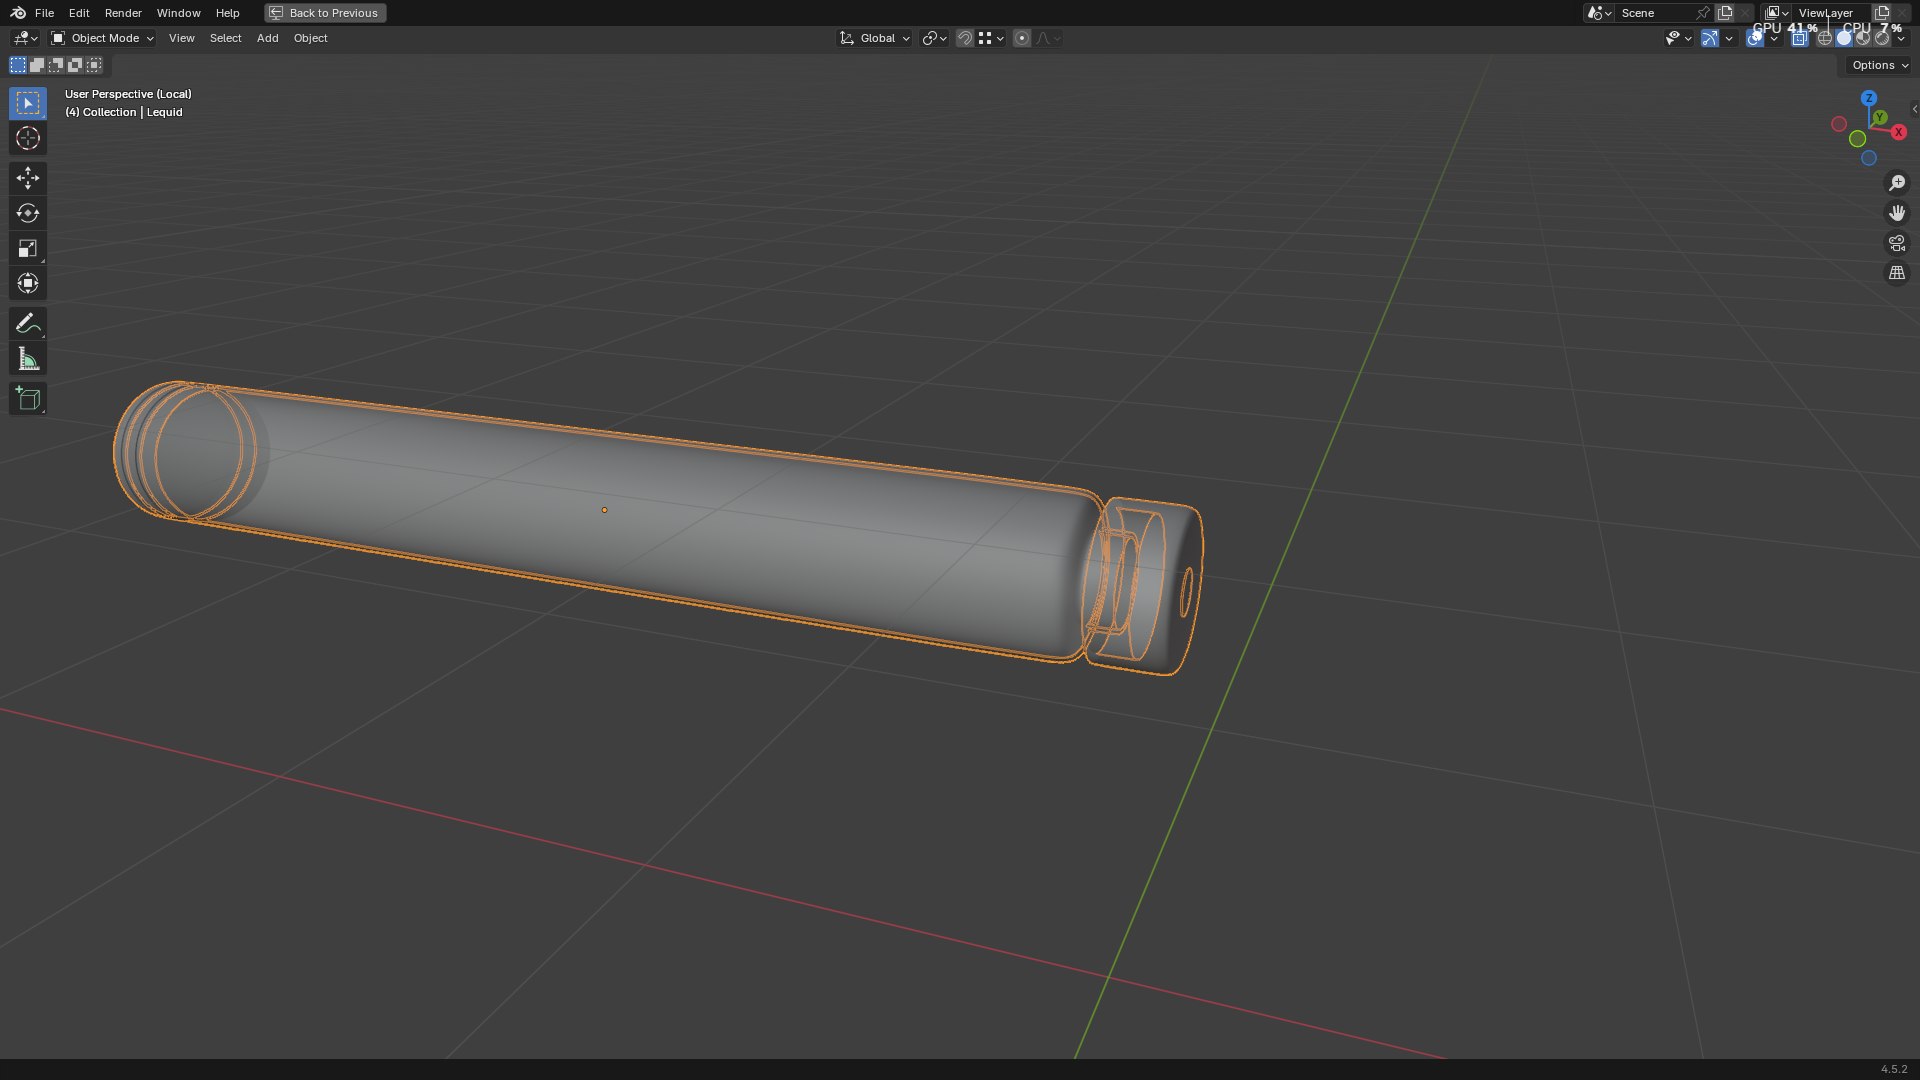Screen dimensions: 1920x1080
Task: Click the new scene duplicate icon
Action: click(x=1725, y=13)
